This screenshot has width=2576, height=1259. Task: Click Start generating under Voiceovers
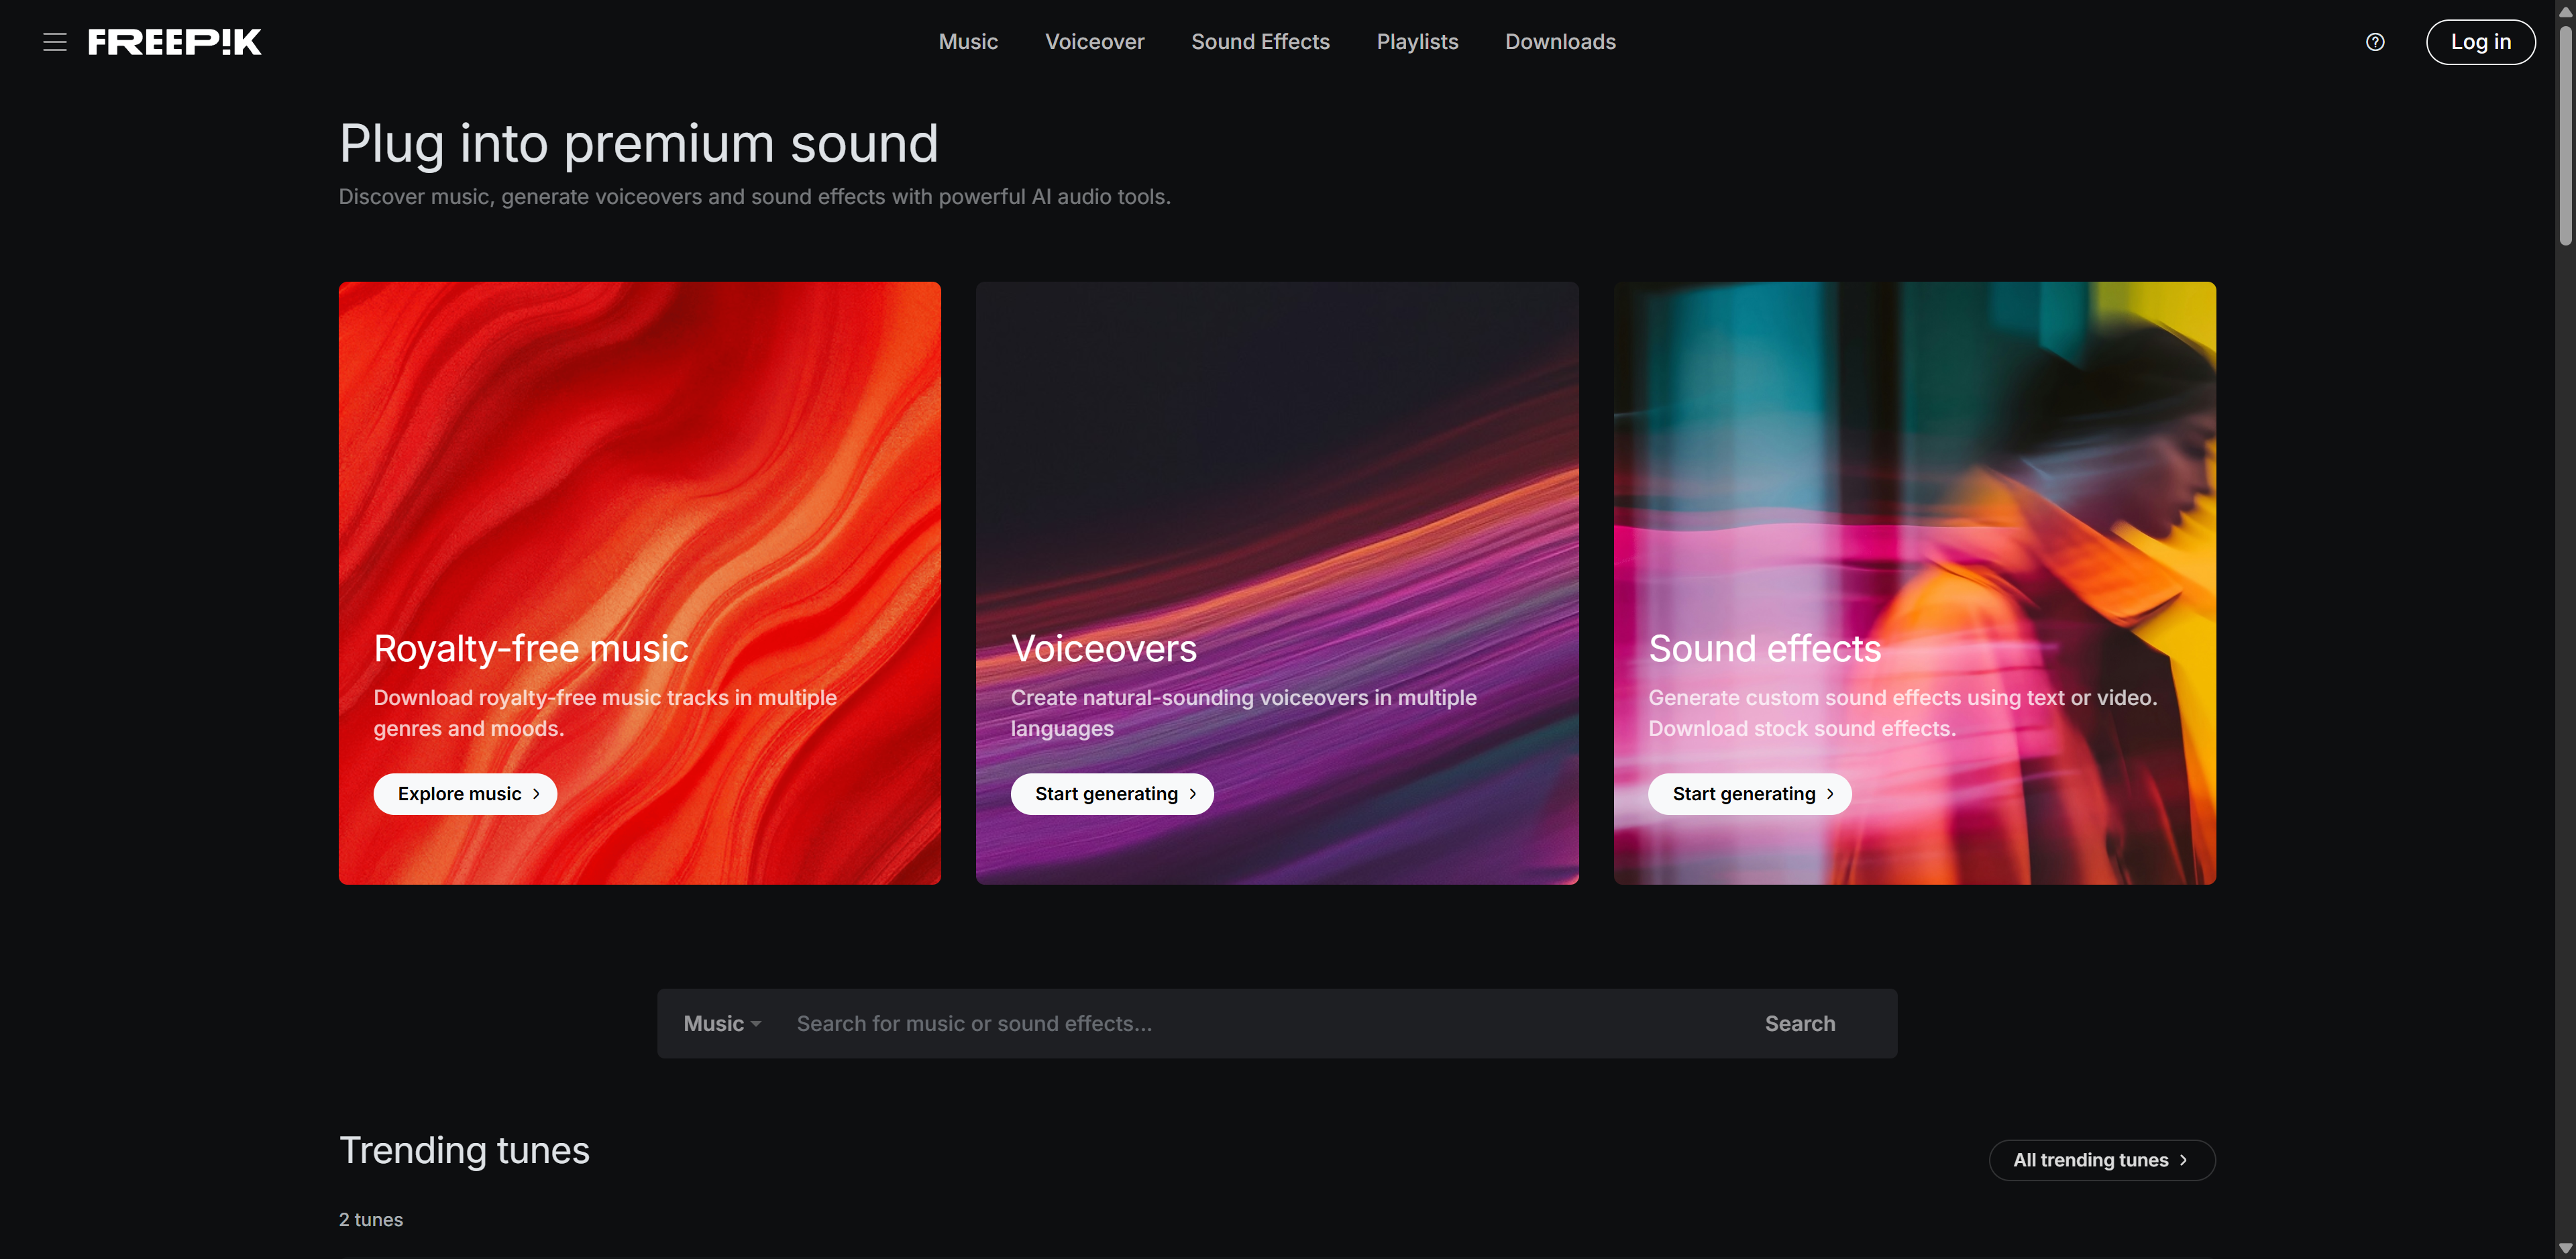(x=1112, y=794)
